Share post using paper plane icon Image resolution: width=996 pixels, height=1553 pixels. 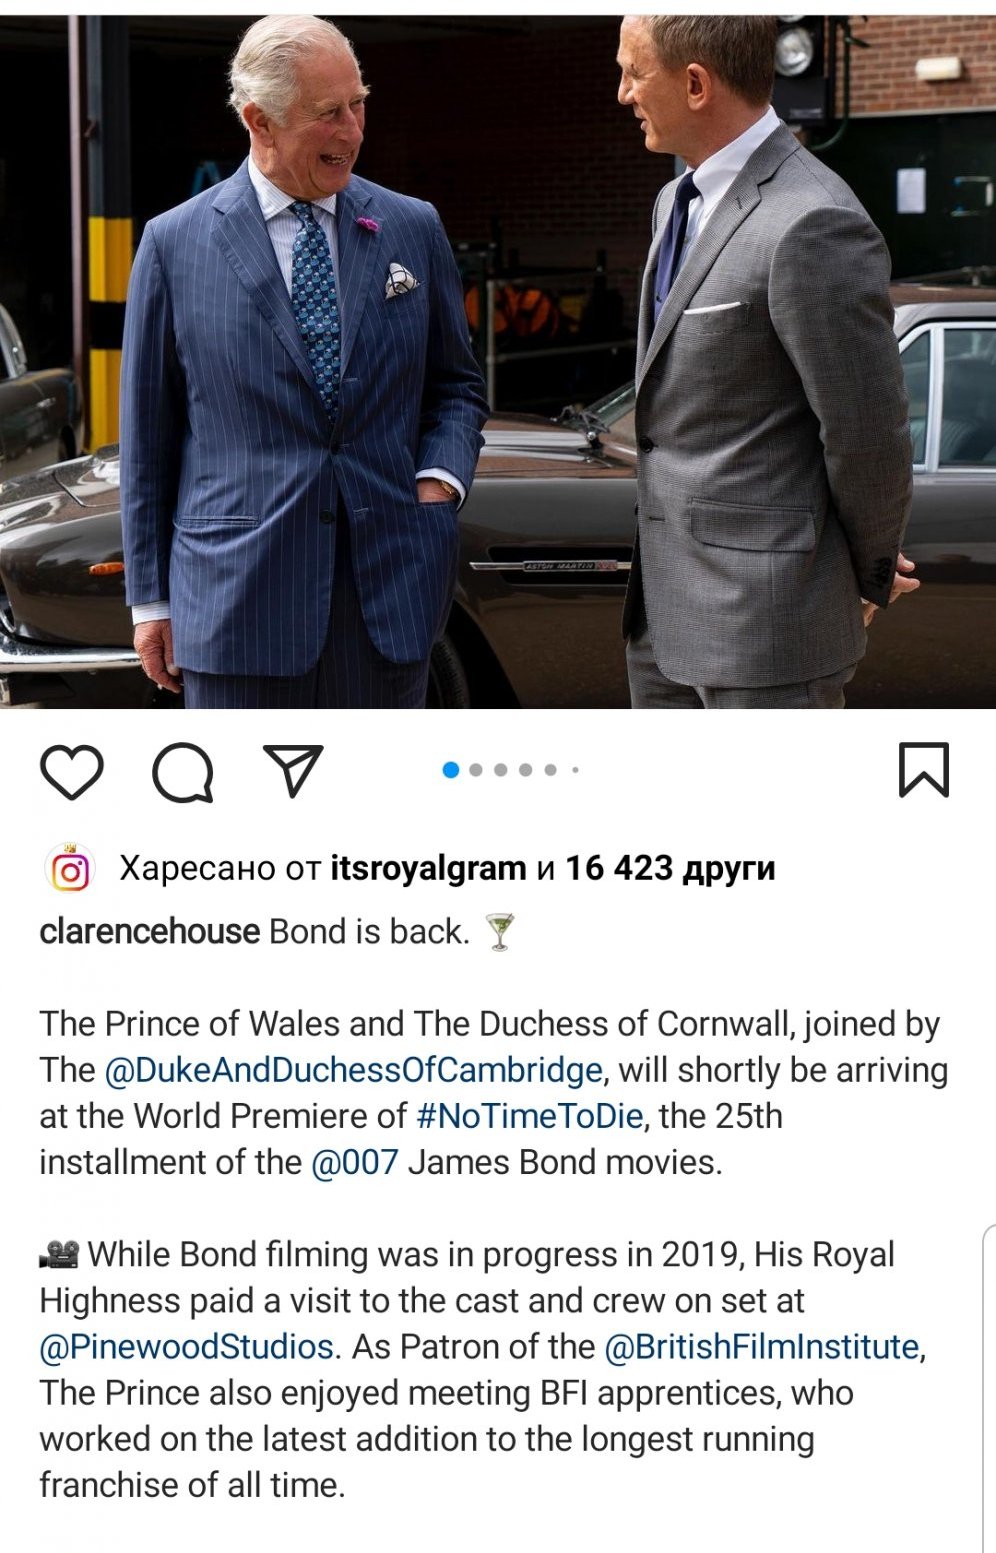[293, 770]
